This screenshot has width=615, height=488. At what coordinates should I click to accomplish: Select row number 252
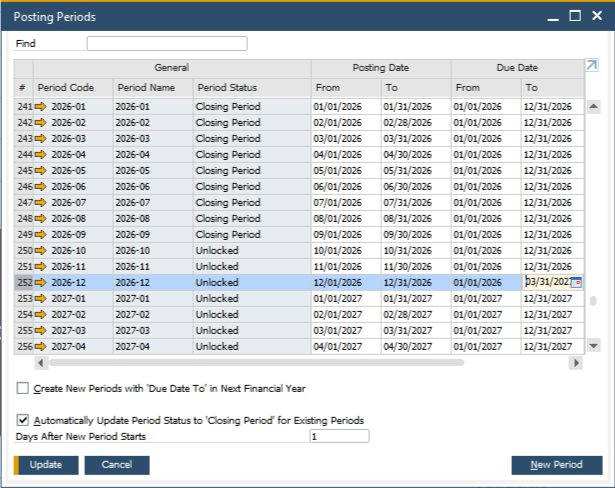pyautogui.click(x=24, y=282)
